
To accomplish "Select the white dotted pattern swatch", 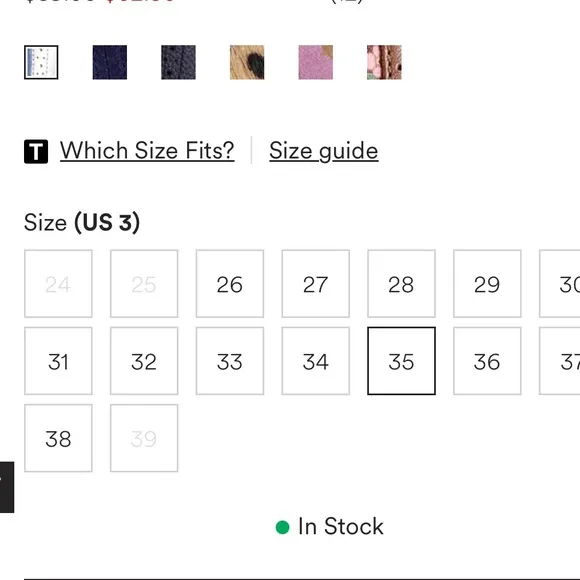I will pyautogui.click(x=41, y=62).
